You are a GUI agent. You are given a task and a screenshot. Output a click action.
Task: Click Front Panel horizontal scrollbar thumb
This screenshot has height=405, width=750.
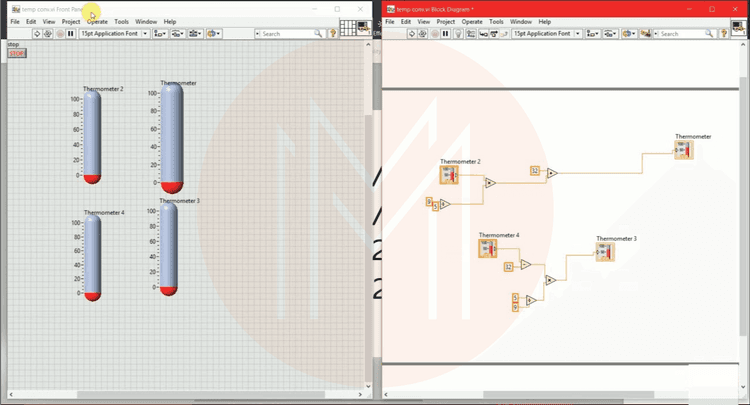click(x=201, y=394)
